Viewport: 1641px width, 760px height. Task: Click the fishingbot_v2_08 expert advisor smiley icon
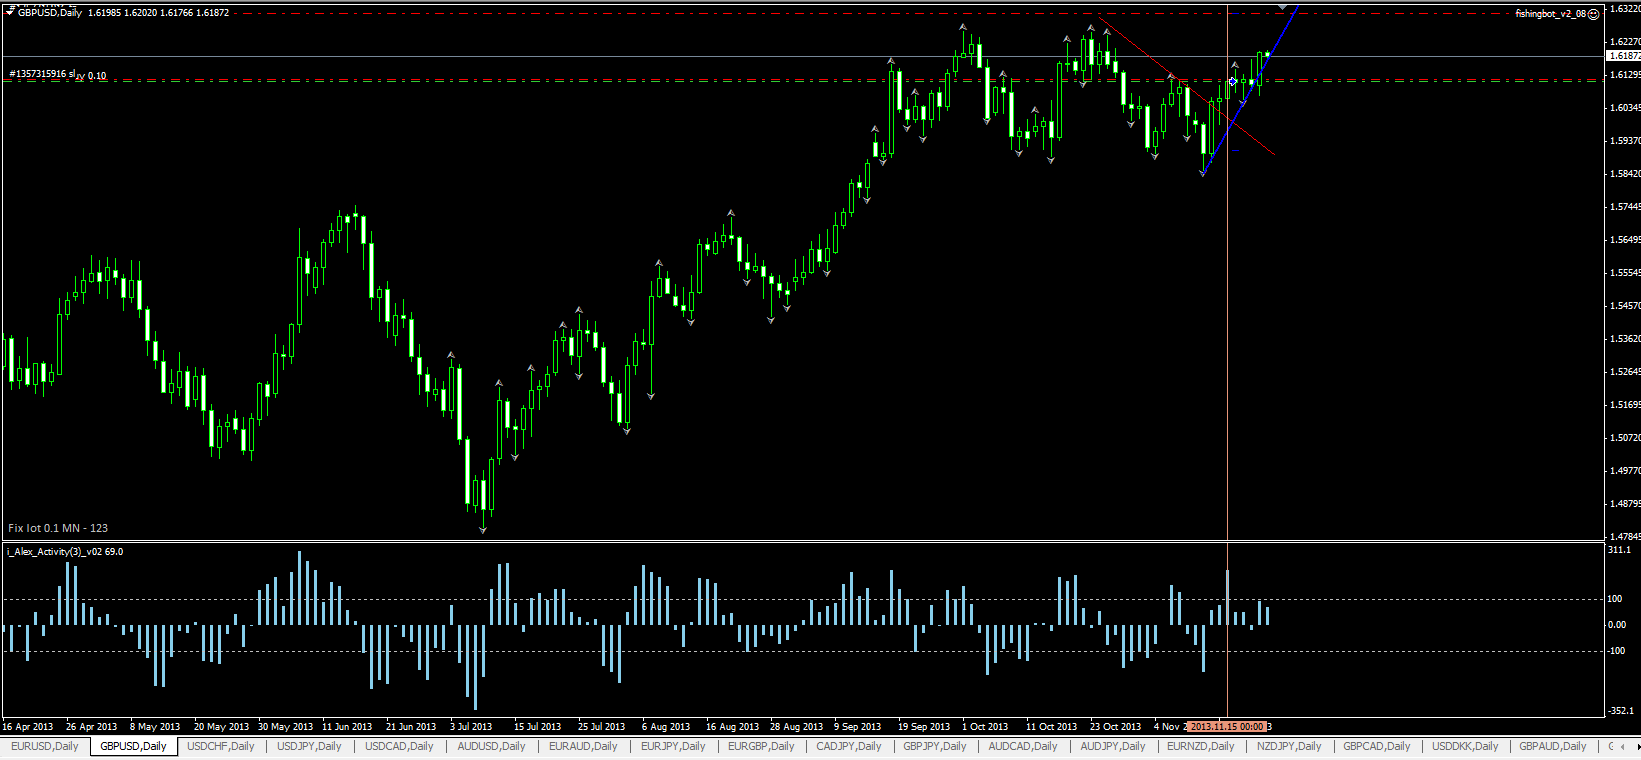point(1594,14)
